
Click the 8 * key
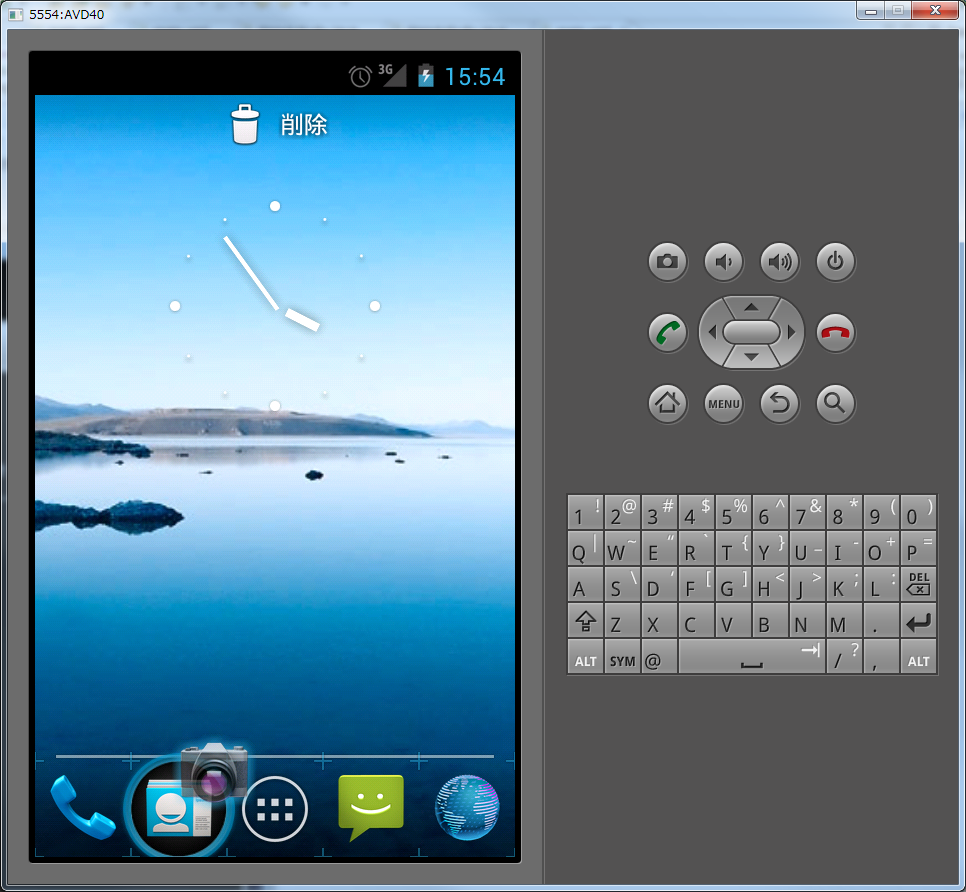[844, 513]
